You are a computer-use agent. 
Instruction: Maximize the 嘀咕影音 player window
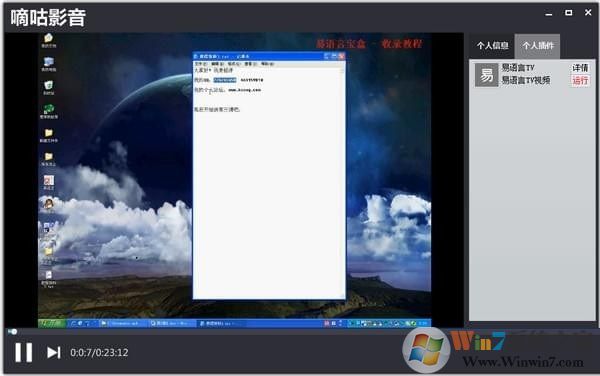pos(569,13)
